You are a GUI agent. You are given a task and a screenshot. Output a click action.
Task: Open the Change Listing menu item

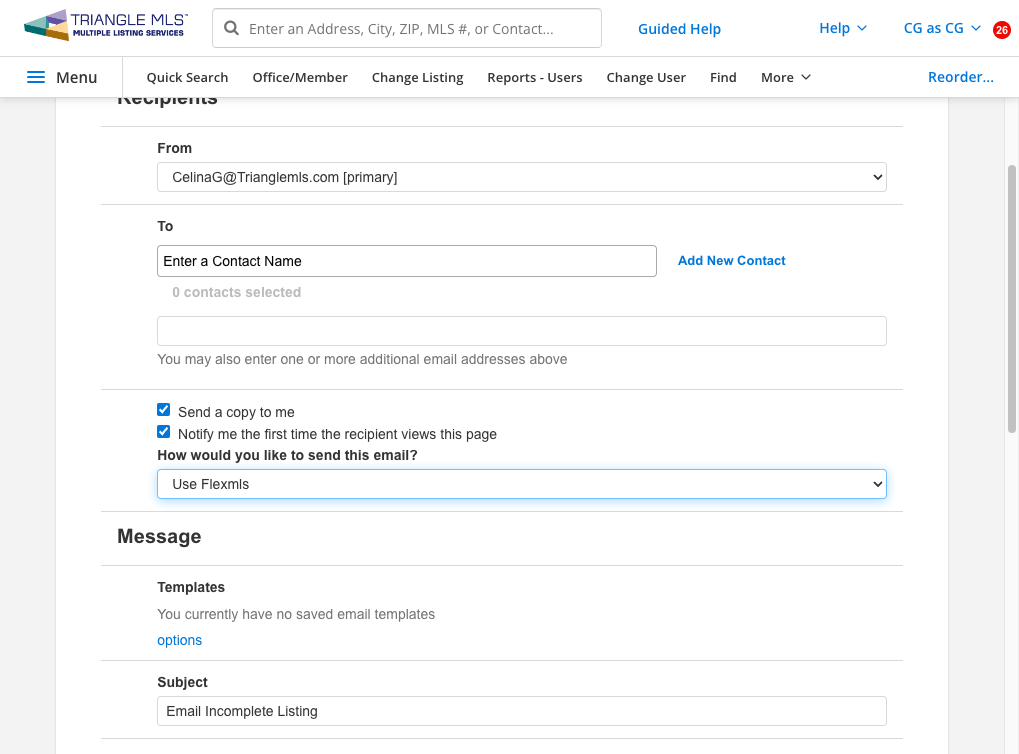pos(417,77)
